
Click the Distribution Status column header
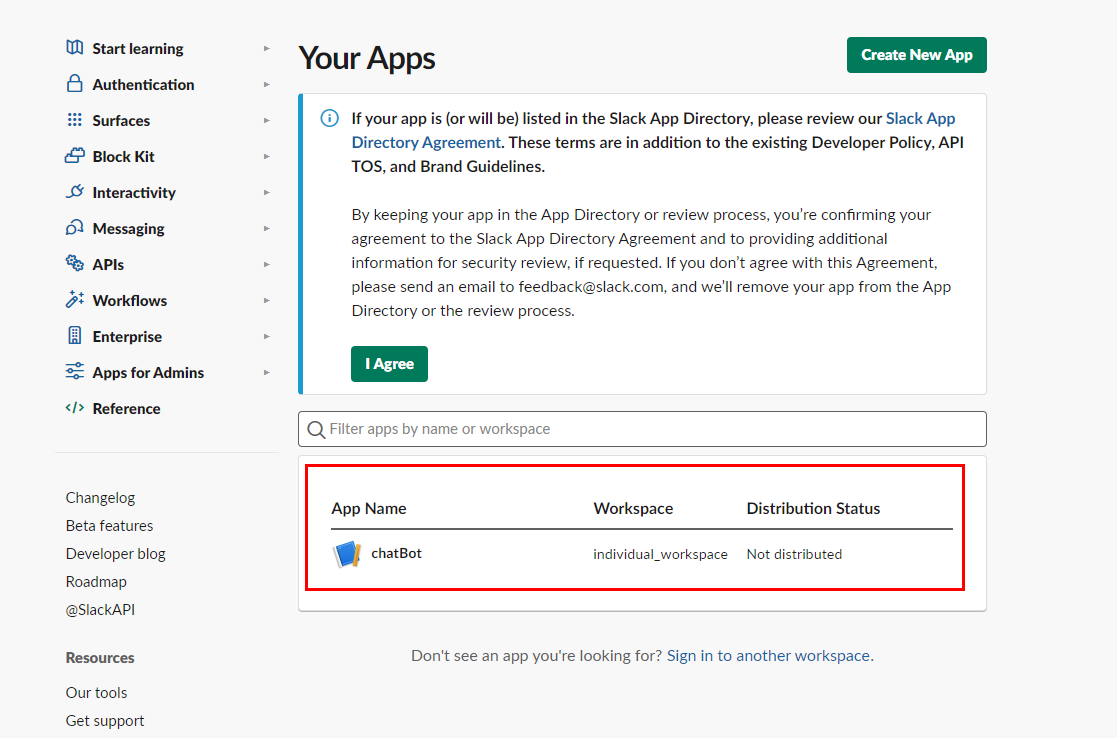click(813, 509)
